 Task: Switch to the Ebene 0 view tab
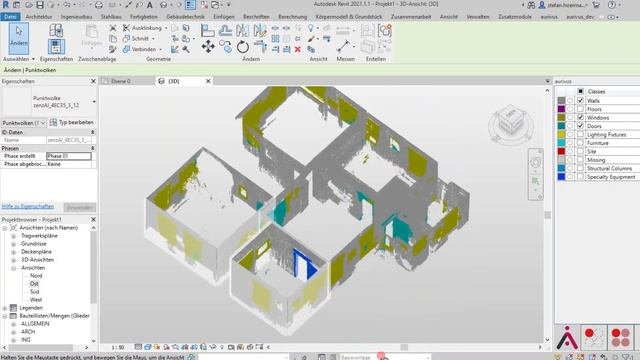pyautogui.click(x=120, y=81)
